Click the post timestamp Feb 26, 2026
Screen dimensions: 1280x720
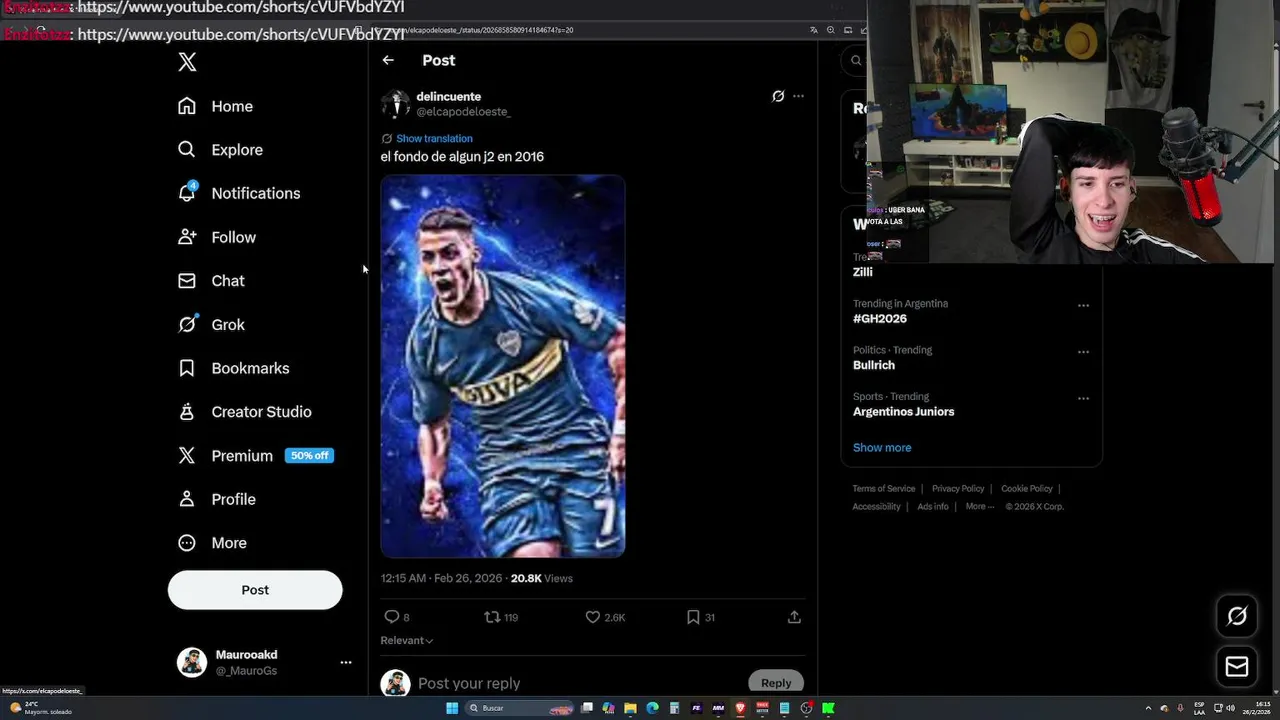(441, 578)
